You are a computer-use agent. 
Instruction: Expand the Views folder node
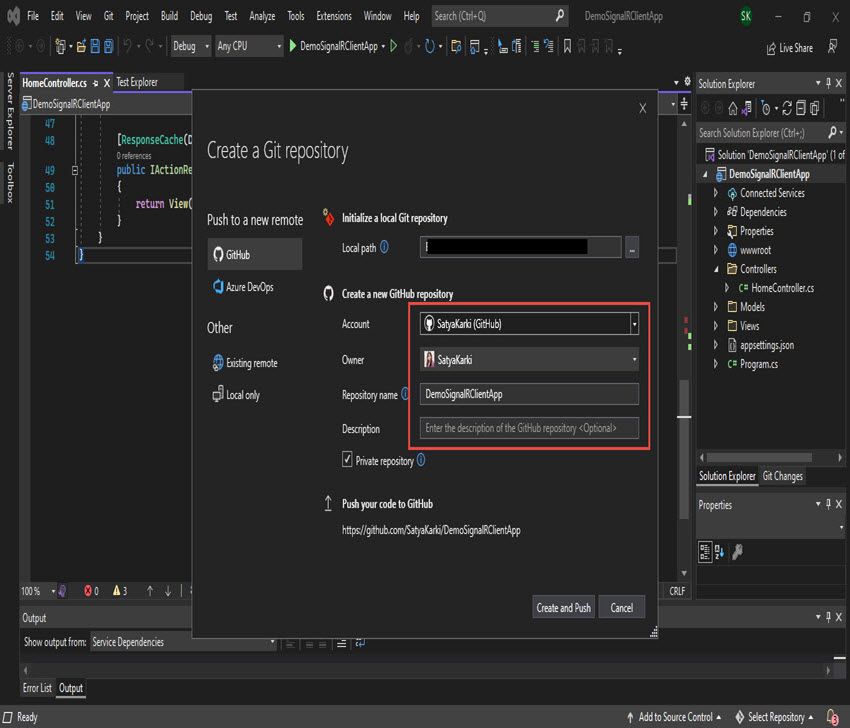[716, 326]
